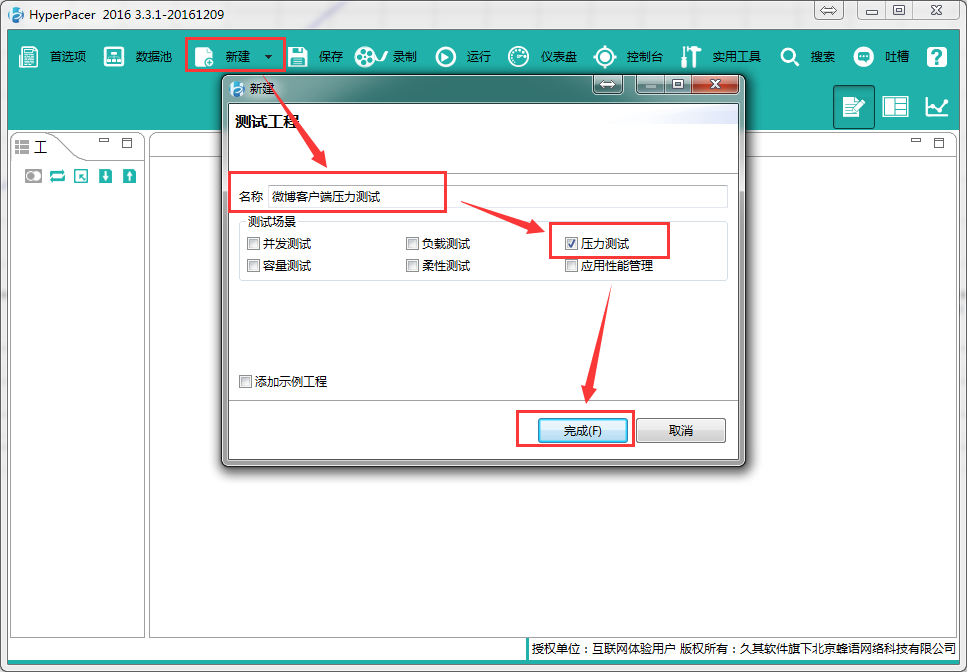The height and width of the screenshot is (672, 967).
Task: Open the 数据池 data pool tool
Action: pos(137,57)
